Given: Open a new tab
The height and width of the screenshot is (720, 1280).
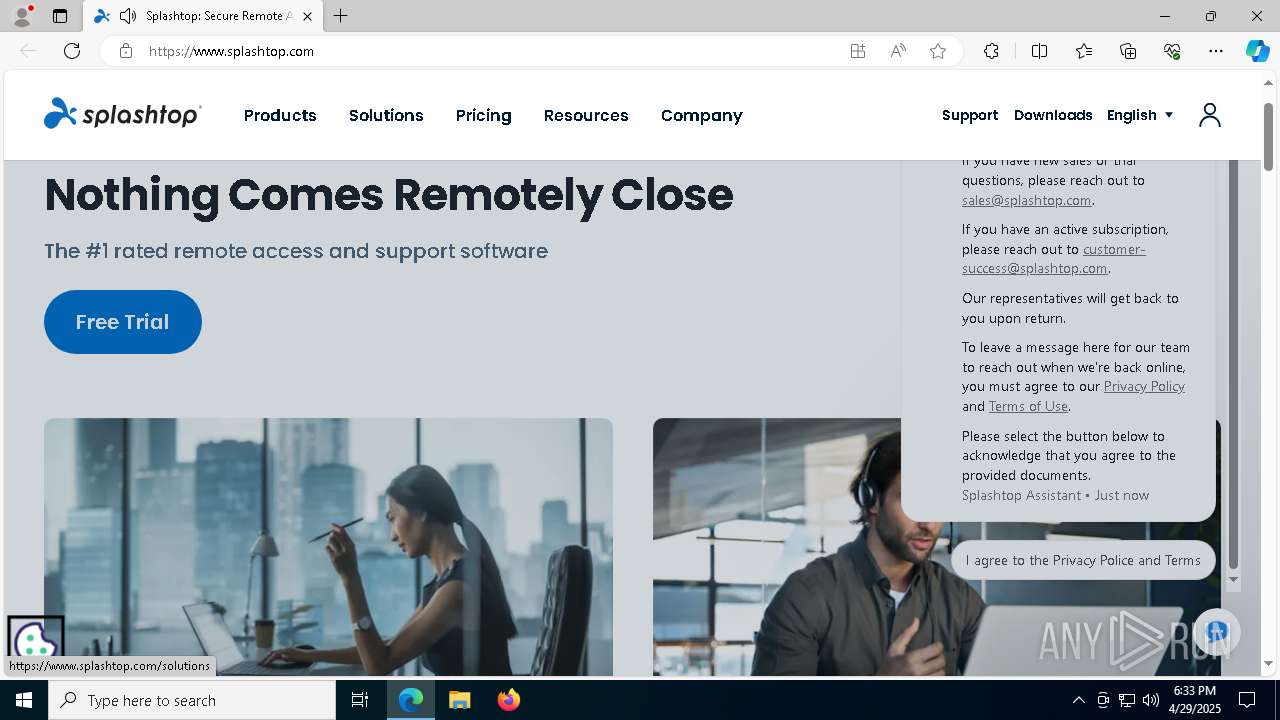Looking at the screenshot, I should tap(341, 16).
